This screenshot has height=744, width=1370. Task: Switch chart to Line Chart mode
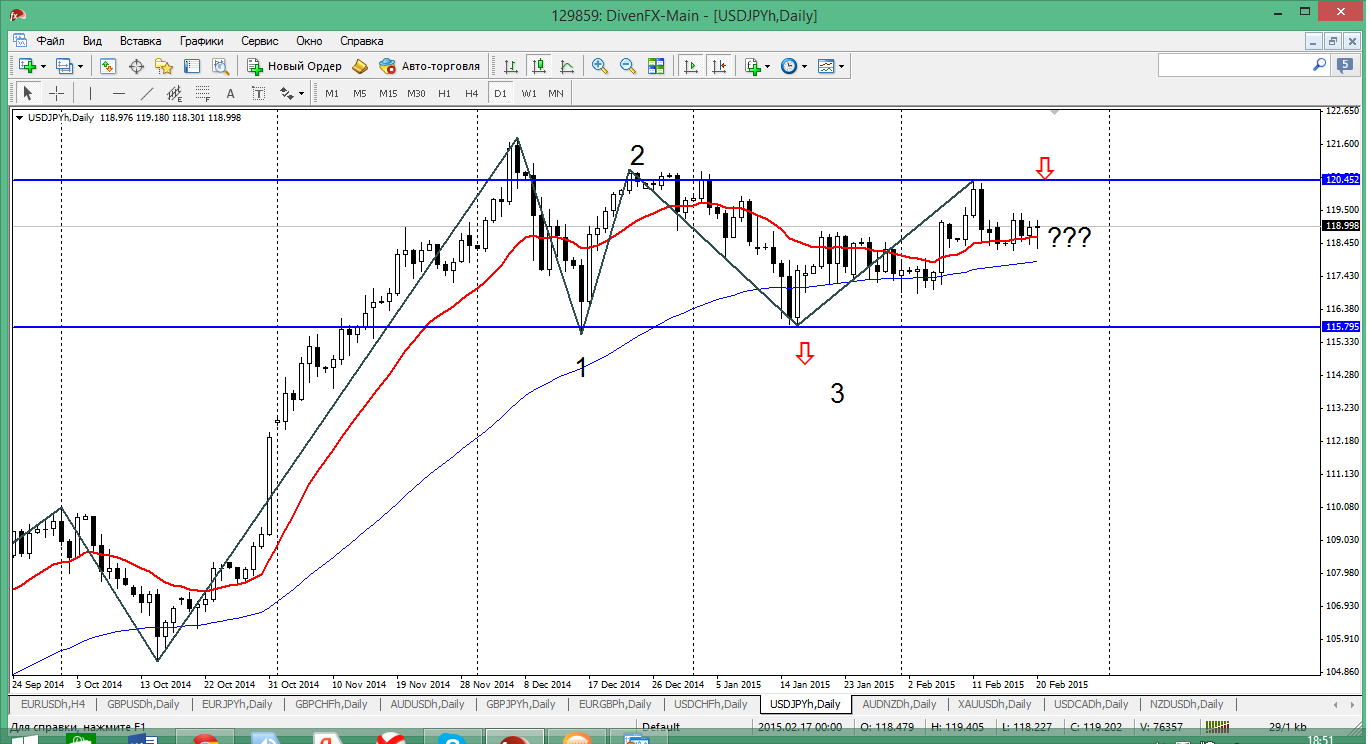[567, 66]
